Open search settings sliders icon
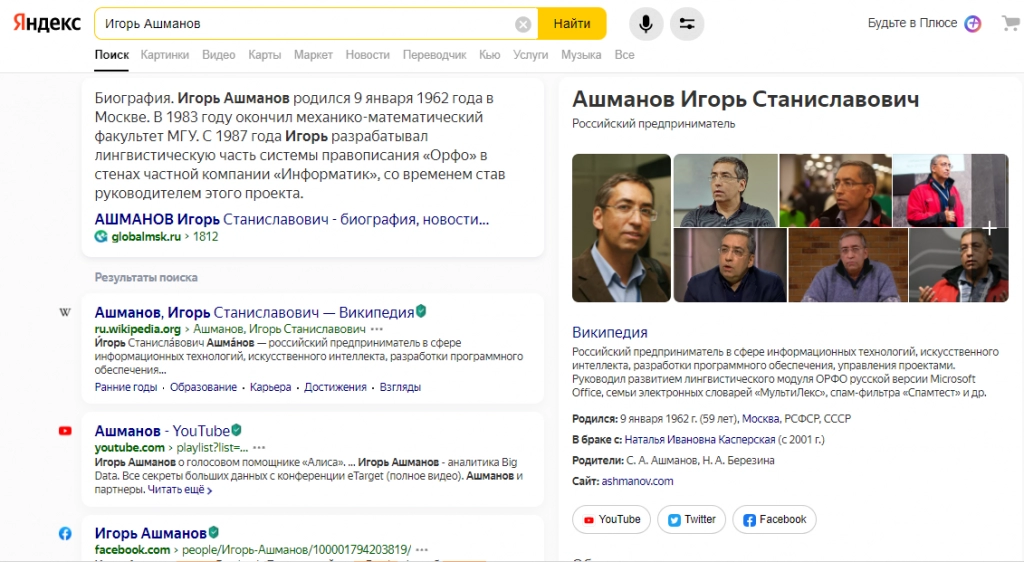The width and height of the screenshot is (1024, 562). pyautogui.click(x=687, y=23)
